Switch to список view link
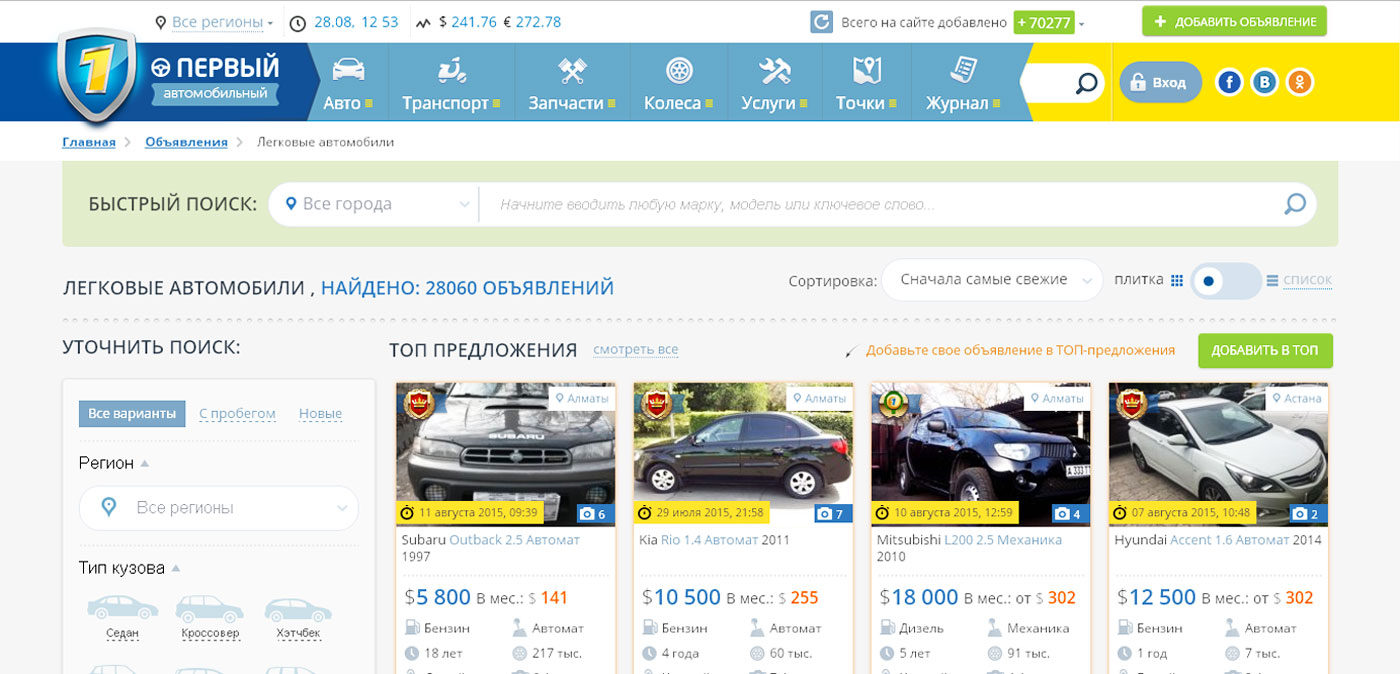This screenshot has width=1400, height=674. click(1307, 280)
